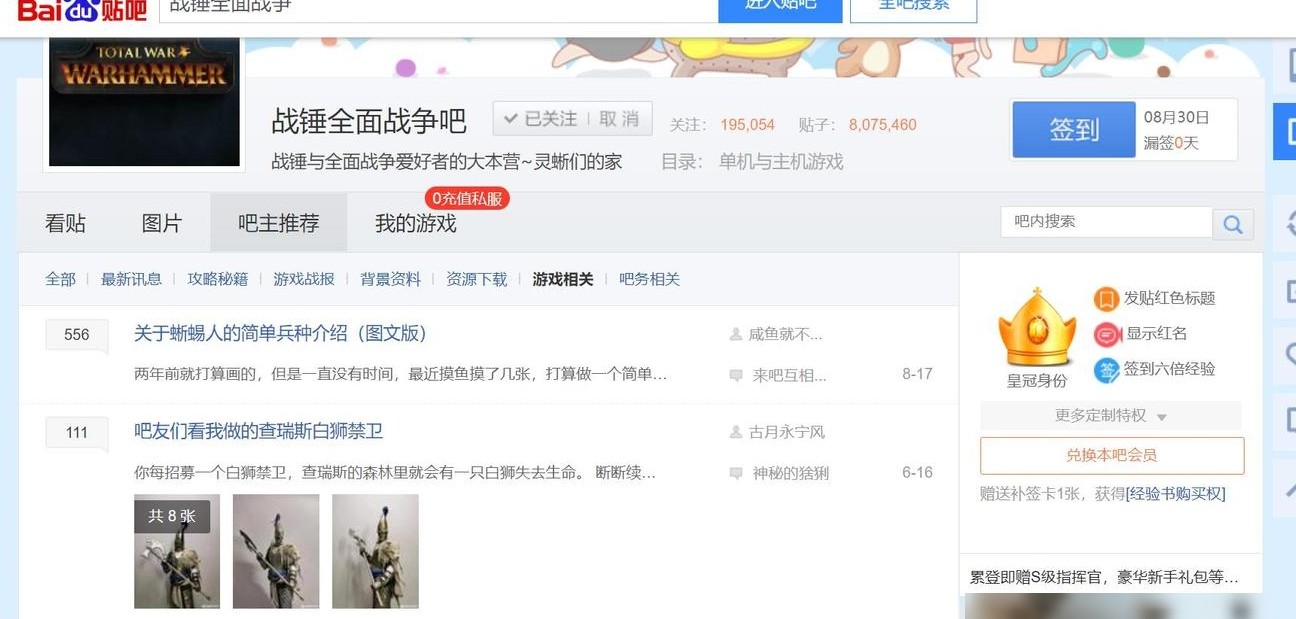Viewport: 1296px width, 619px height.
Task: Click the followers count 195,054
Action: tap(748, 125)
